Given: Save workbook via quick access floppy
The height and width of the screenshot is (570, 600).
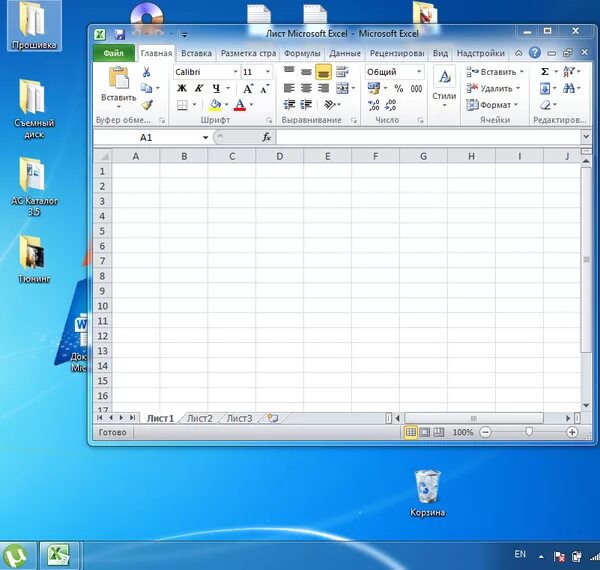Looking at the screenshot, I should pos(120,34).
